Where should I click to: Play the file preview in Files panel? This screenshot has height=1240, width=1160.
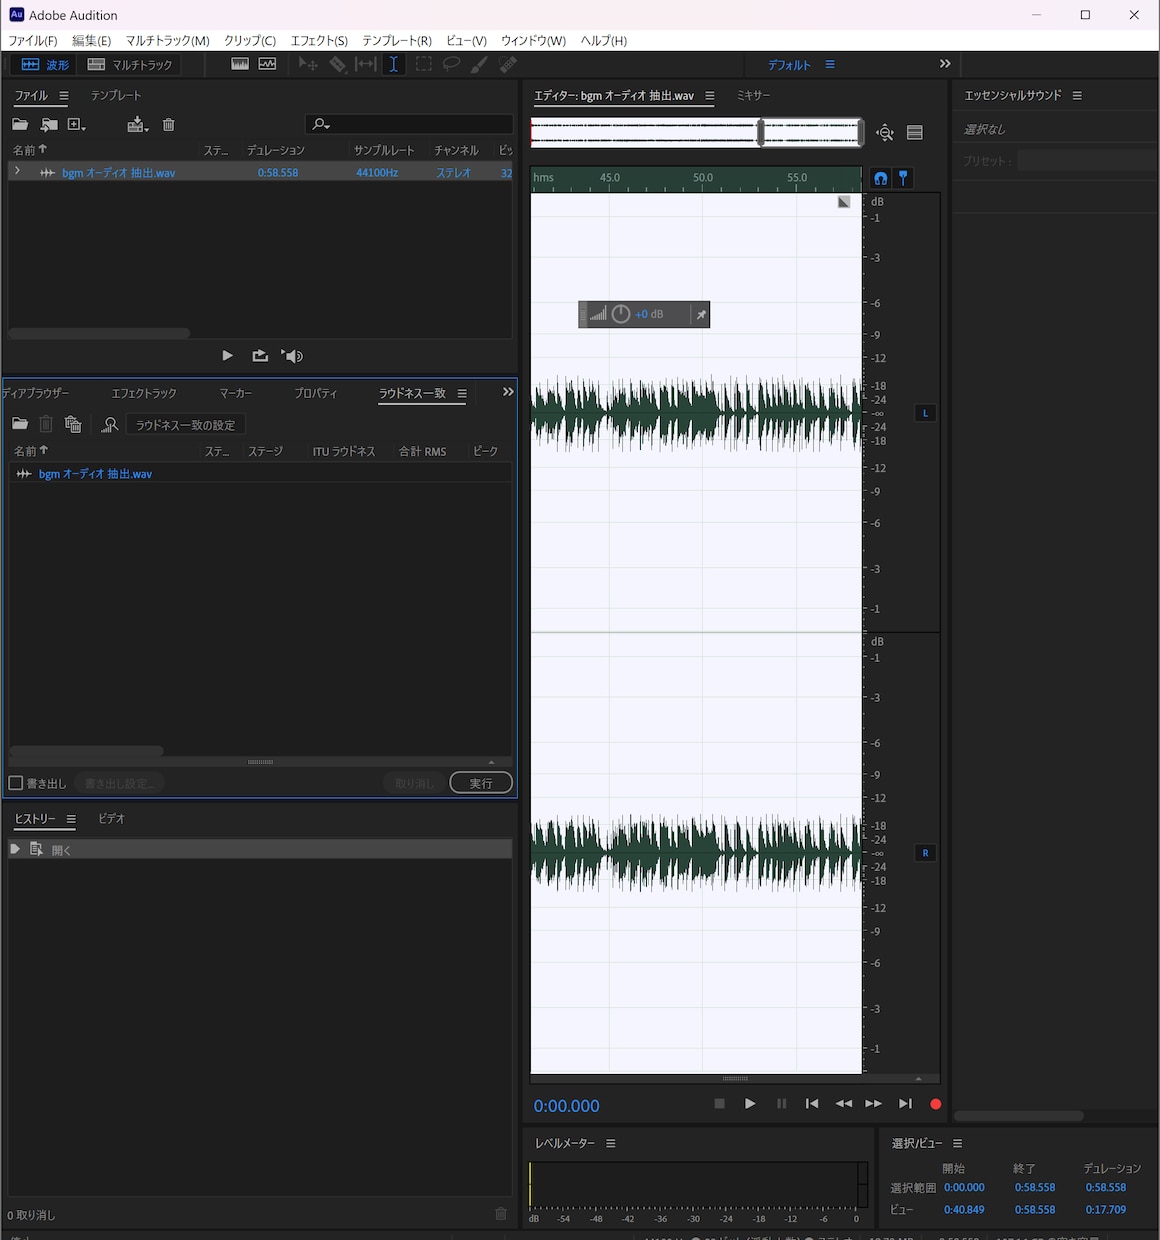pos(228,356)
